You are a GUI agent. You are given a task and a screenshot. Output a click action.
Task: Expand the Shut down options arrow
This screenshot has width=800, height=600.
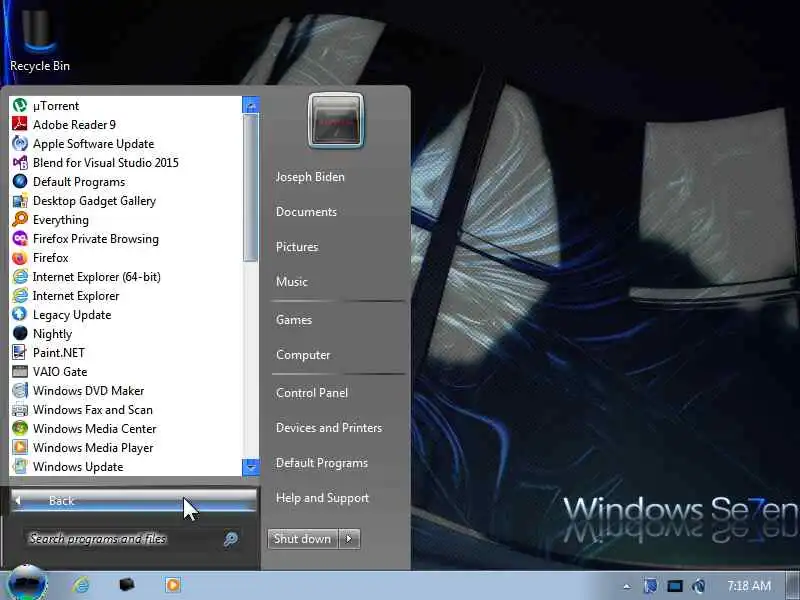pos(349,539)
